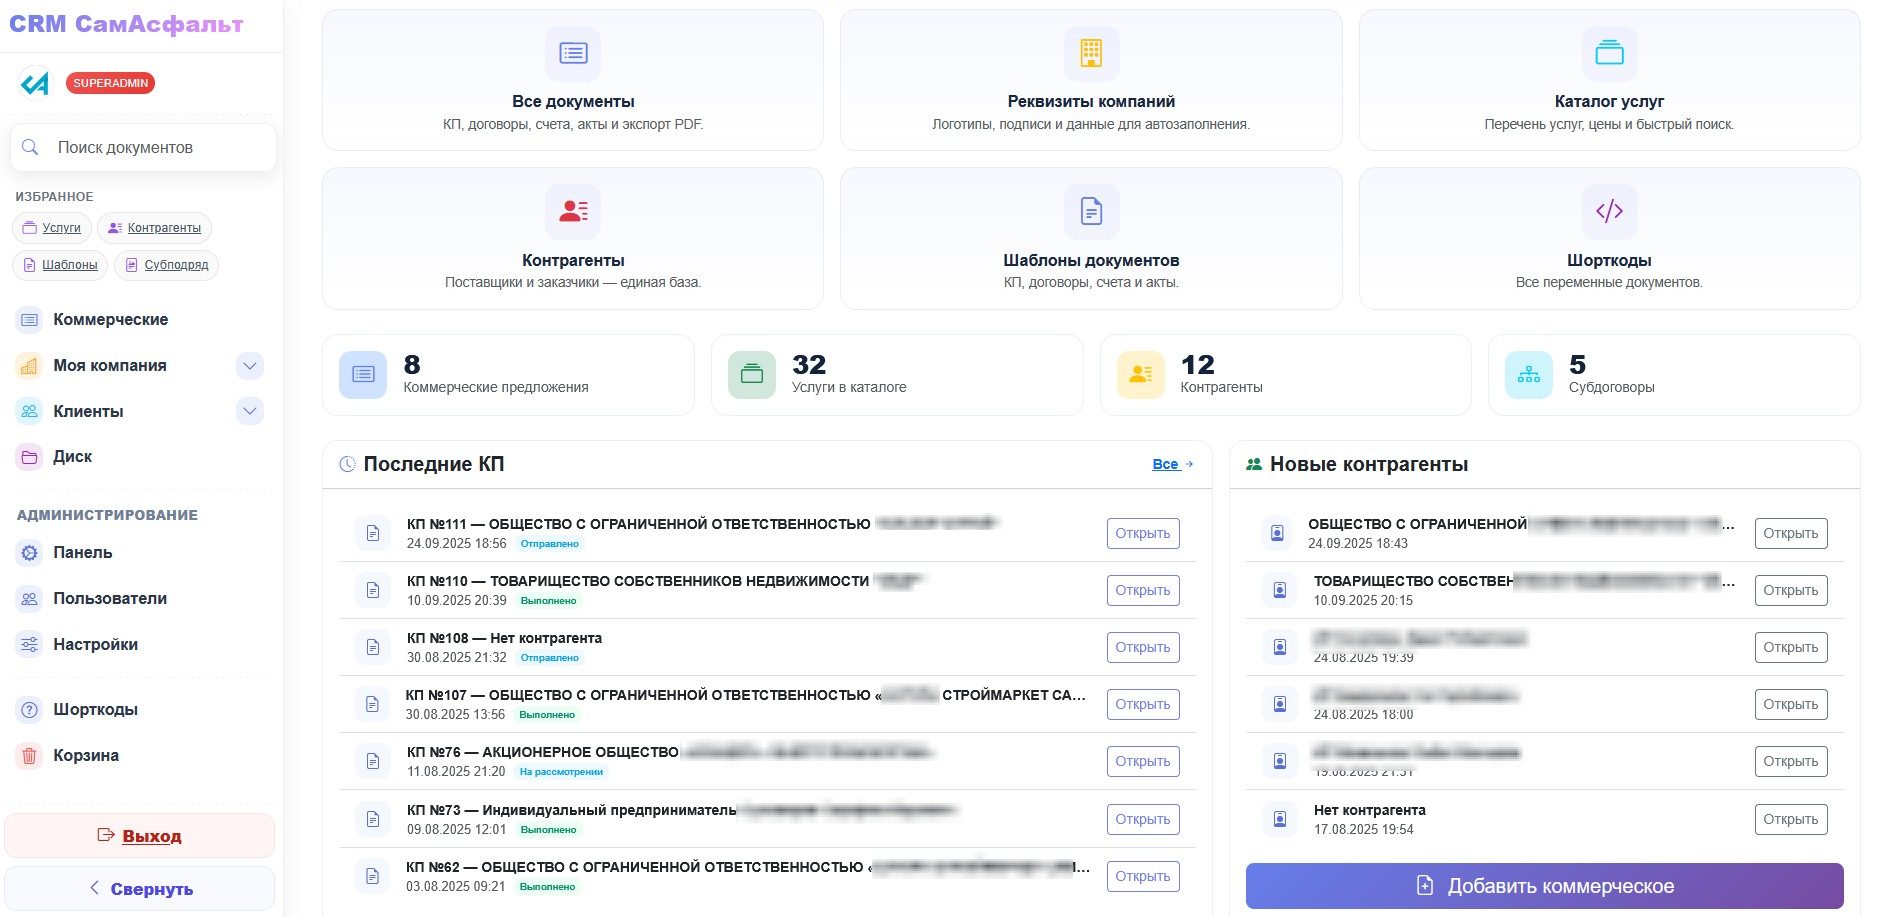Click the Отправлено status on КП №111
The image size is (1889, 917).
pyautogui.click(x=550, y=544)
